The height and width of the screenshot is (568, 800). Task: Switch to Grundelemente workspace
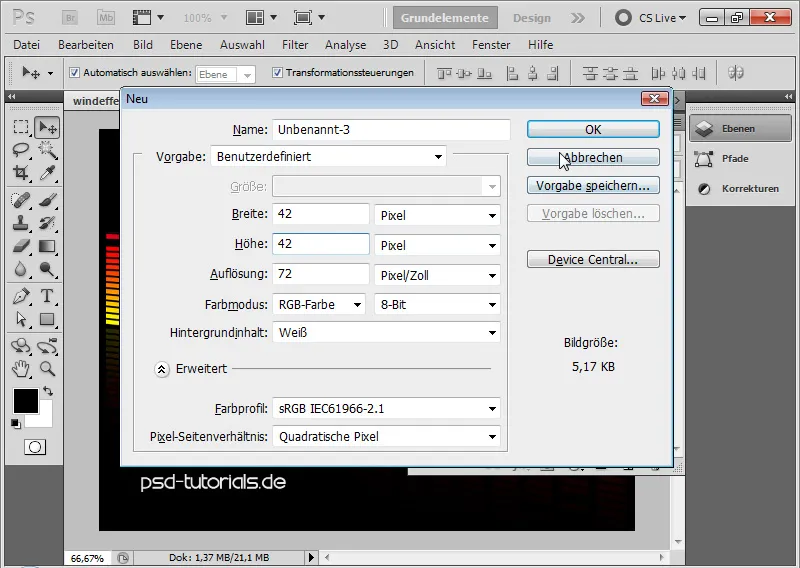click(x=445, y=18)
